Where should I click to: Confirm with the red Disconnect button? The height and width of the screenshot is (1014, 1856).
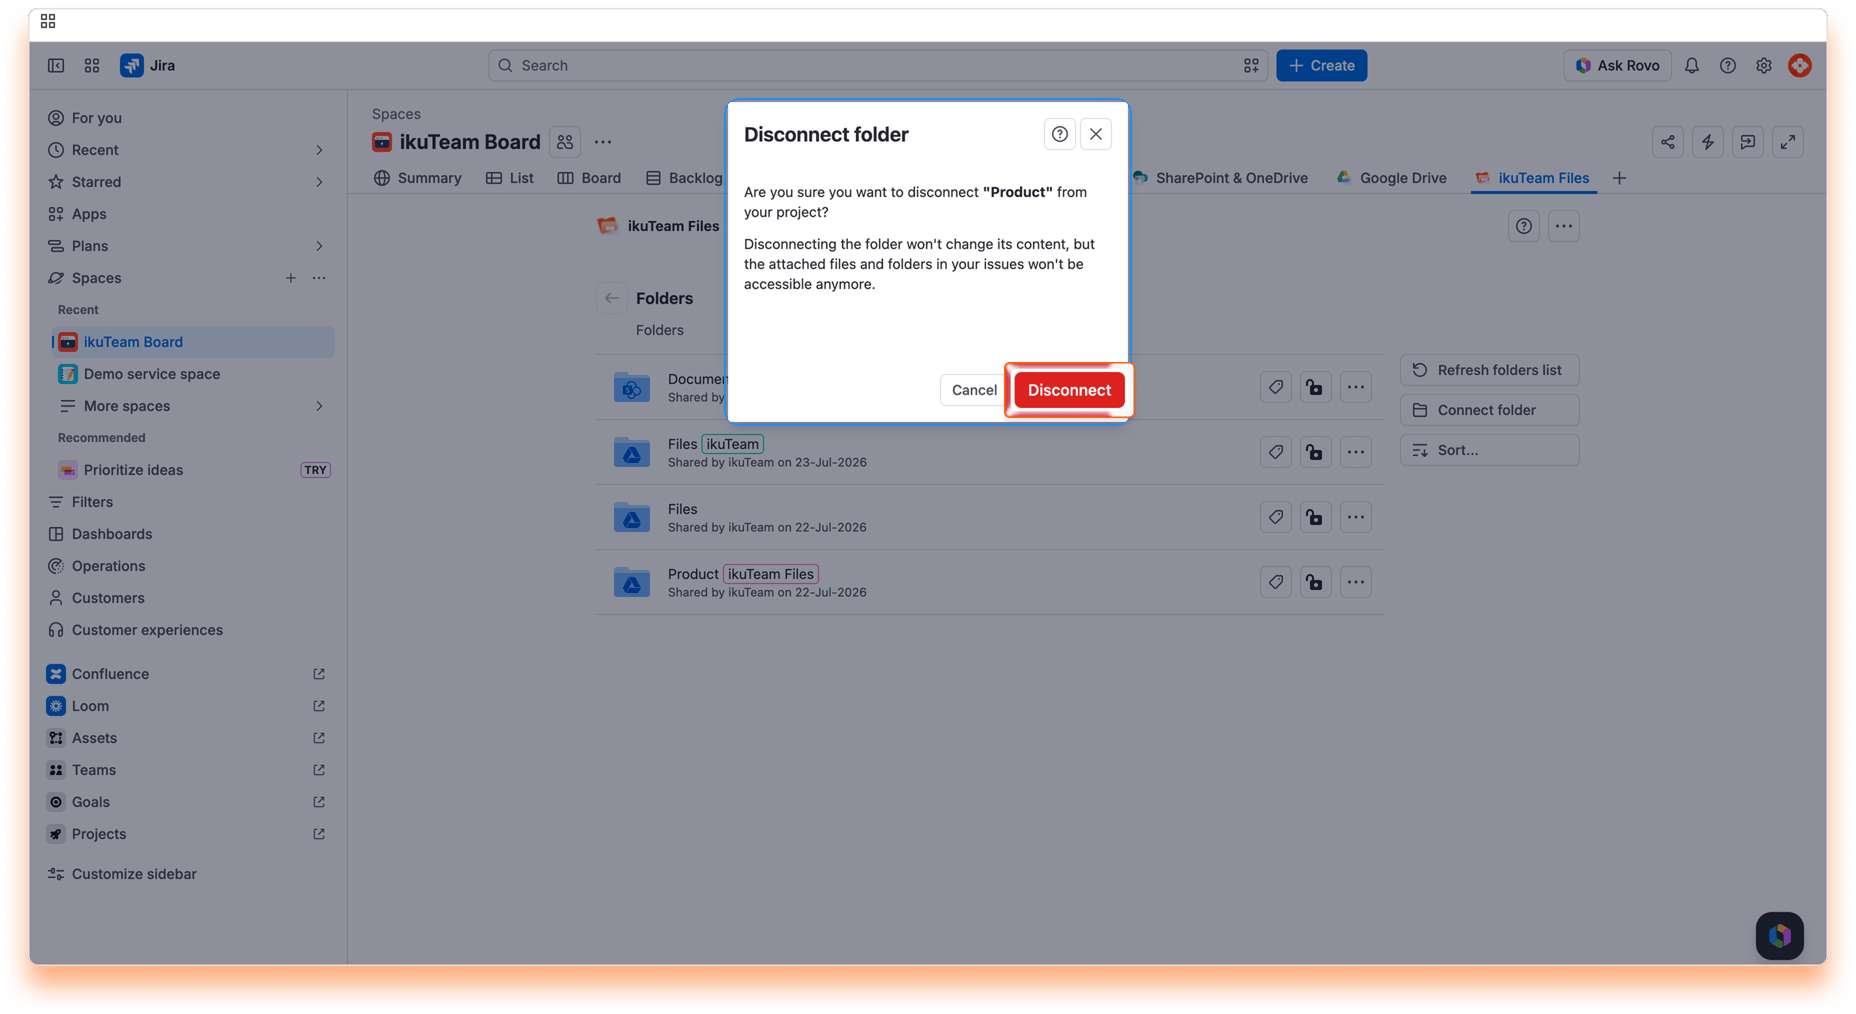pyautogui.click(x=1069, y=390)
